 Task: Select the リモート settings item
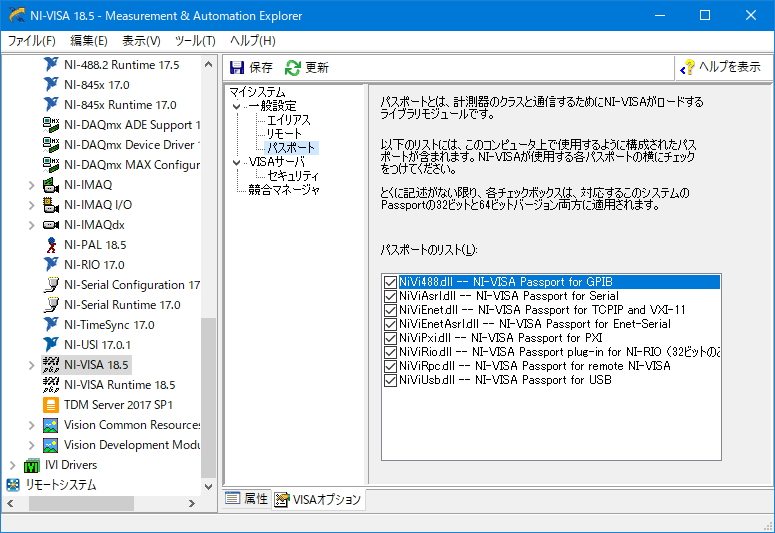[x=284, y=134]
